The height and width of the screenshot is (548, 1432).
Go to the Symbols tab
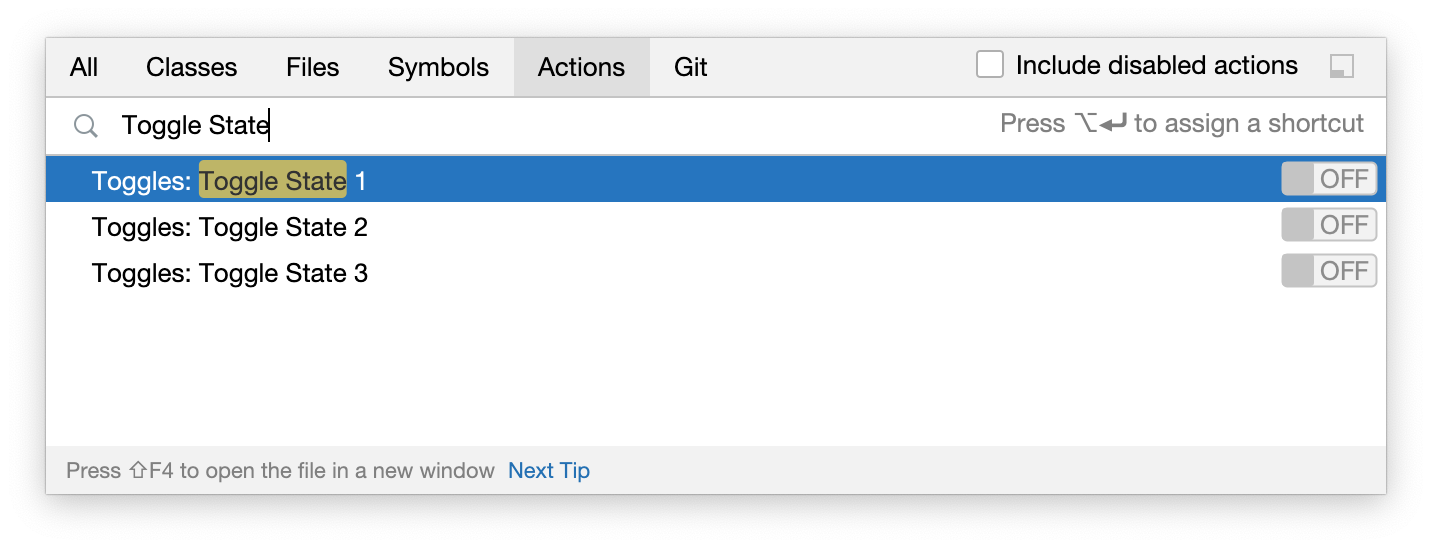(x=439, y=67)
